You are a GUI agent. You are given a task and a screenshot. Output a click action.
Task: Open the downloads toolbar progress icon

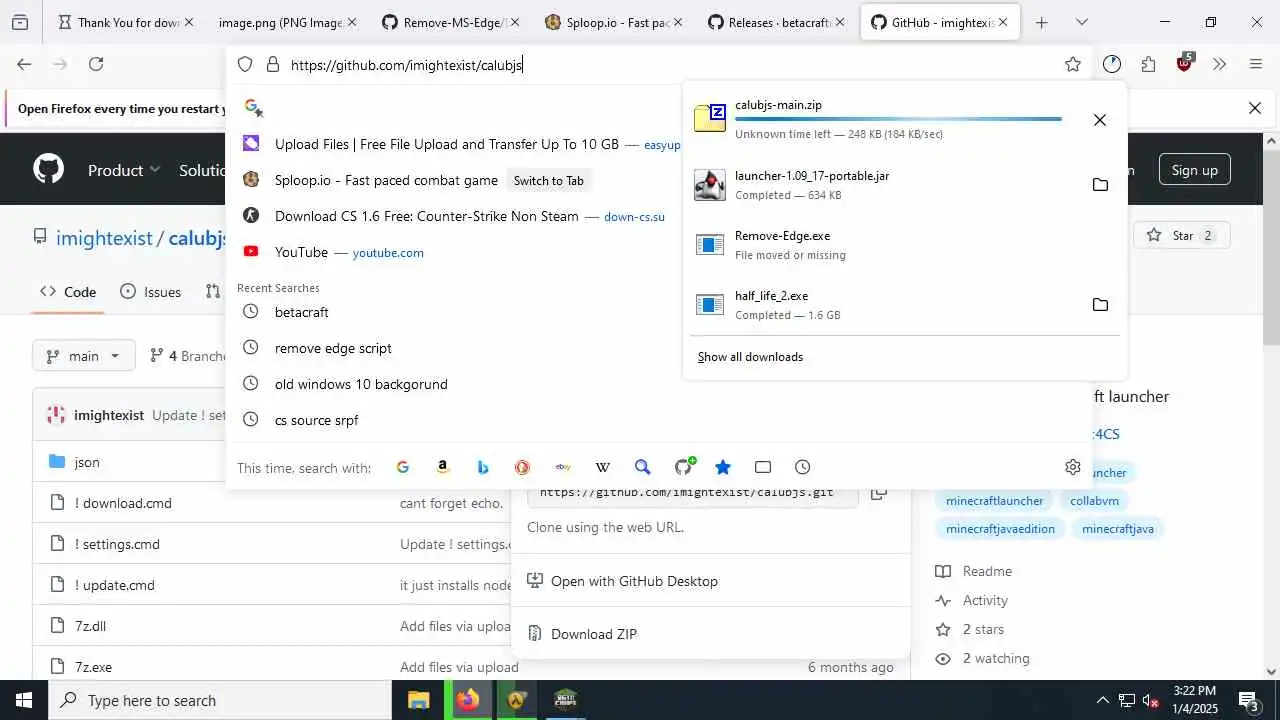click(x=1112, y=64)
